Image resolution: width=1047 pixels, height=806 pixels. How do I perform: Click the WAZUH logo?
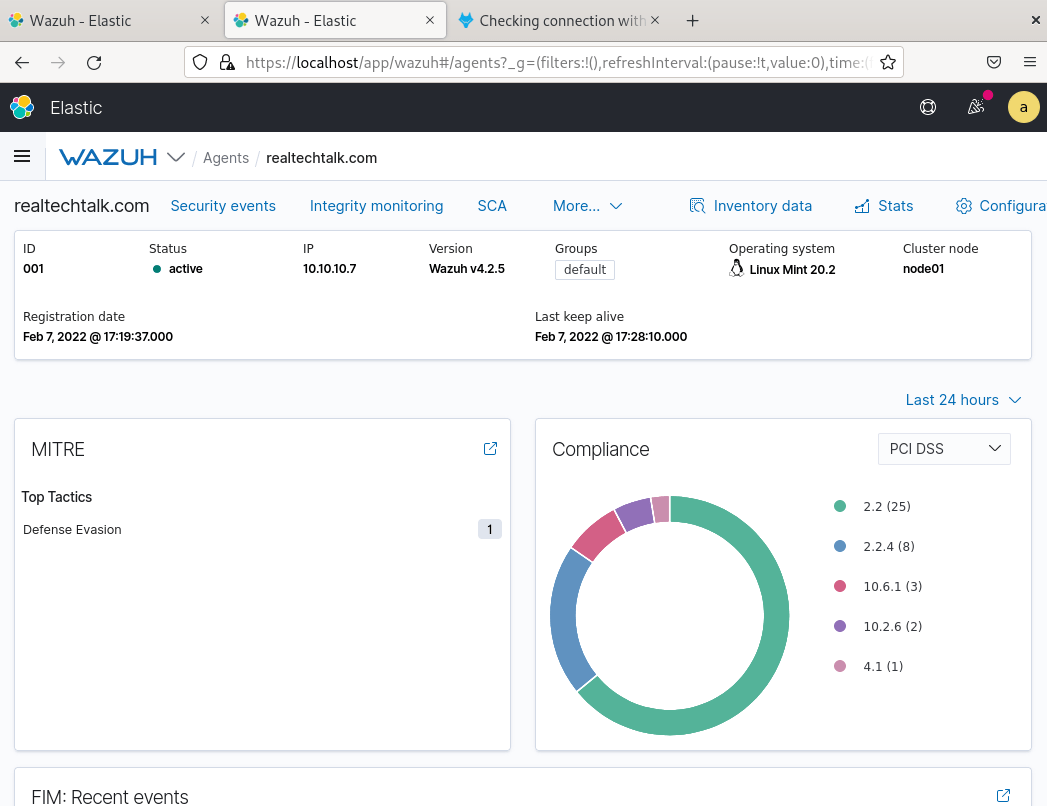110,157
